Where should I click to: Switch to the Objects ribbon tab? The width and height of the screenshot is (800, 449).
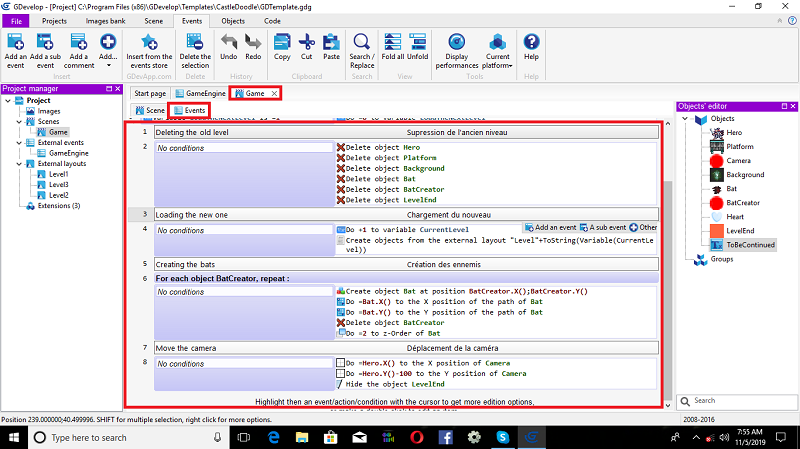(232, 20)
